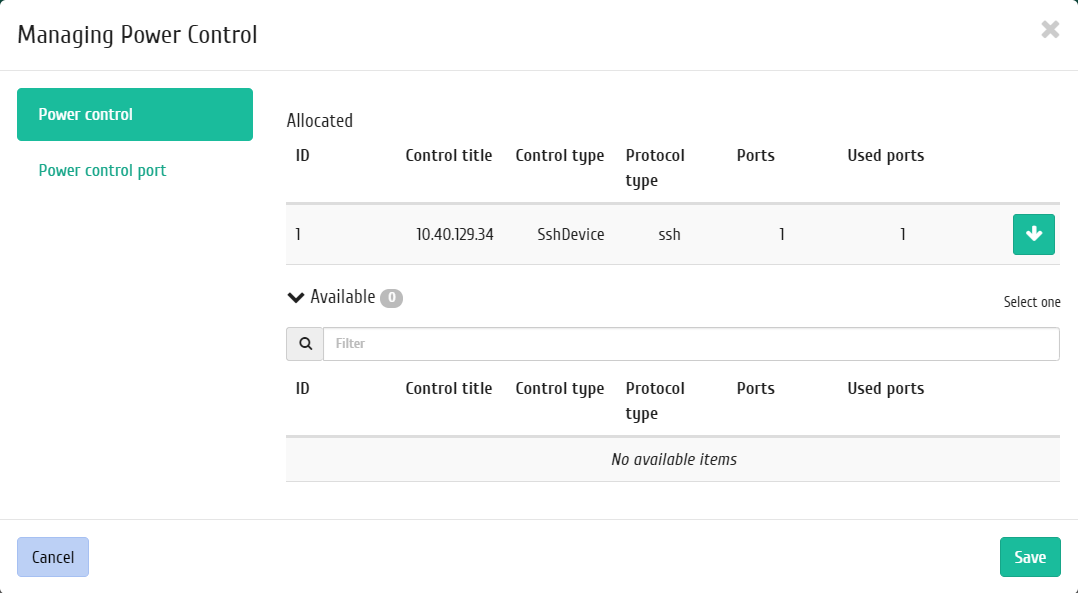Click the No available items row
Screen dimensions: 1078x593
[673, 459]
